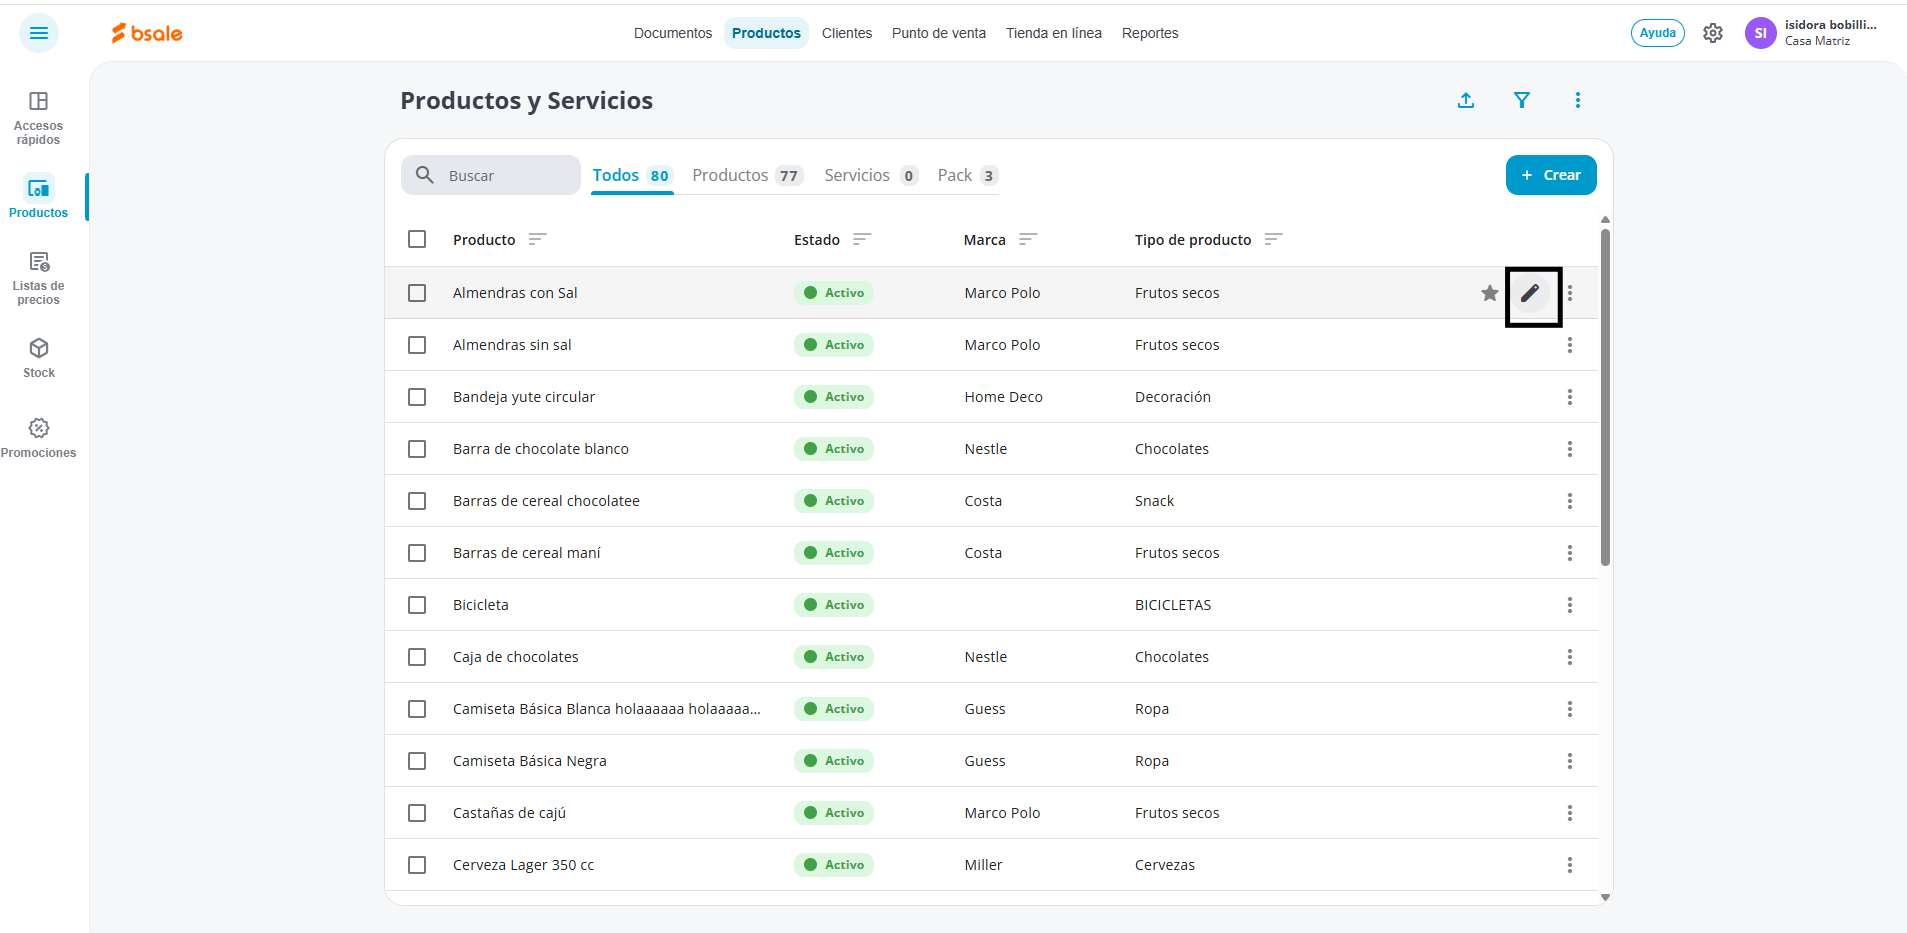Switch to Productos 77 tab
The width and height of the screenshot is (1907, 933).
pos(747,175)
